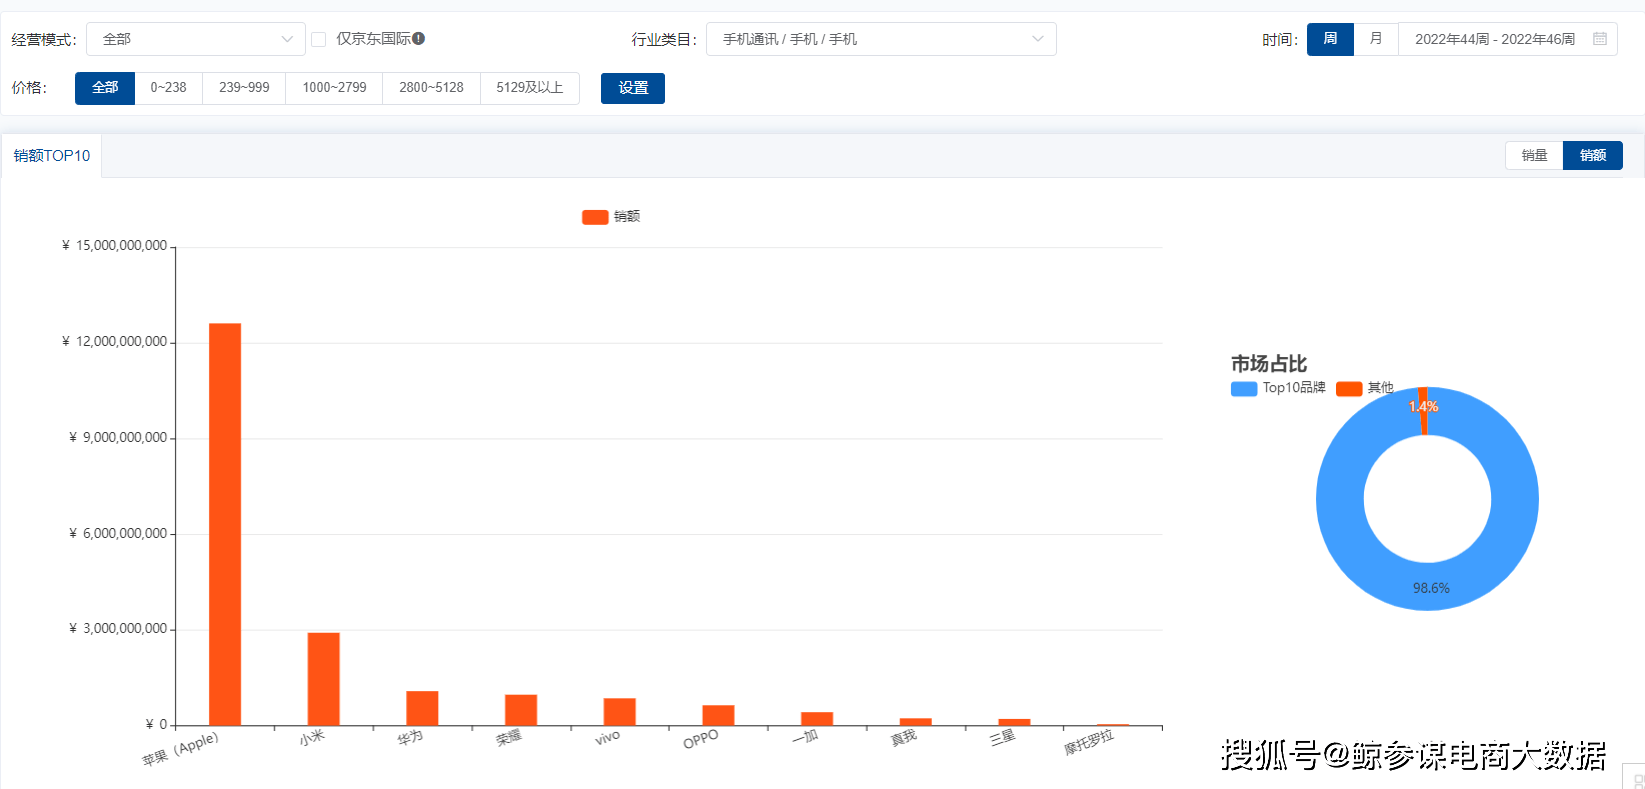This screenshot has width=1645, height=789.
Task: Click the 三星 axis label
Action: pos(1003,737)
